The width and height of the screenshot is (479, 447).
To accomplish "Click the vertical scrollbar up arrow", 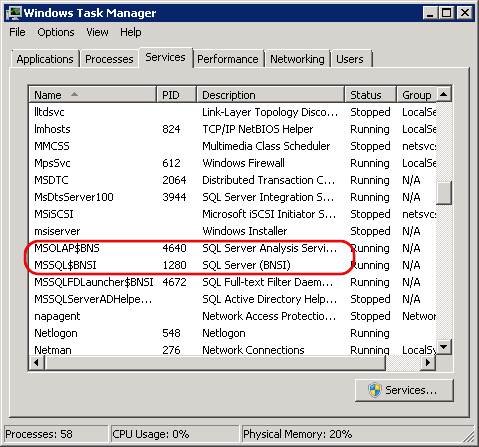I will click(x=444, y=94).
